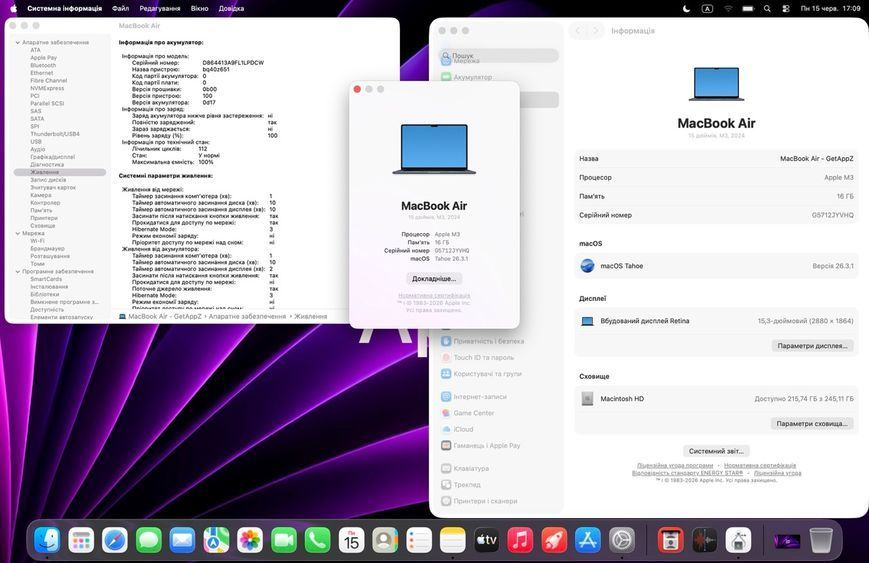Viewport: 869px width, 563px height.
Task: Select Wi-Fi under Мережа
Action: (37, 241)
